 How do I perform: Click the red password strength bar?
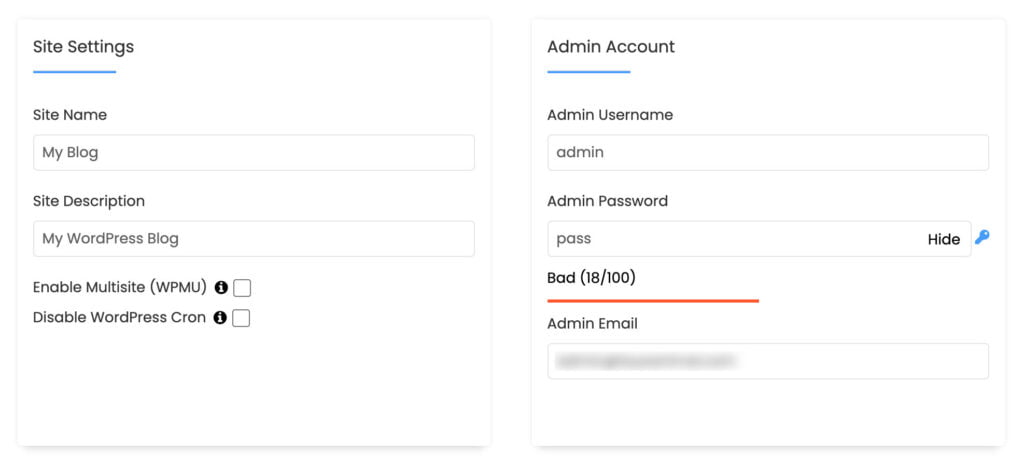click(653, 301)
